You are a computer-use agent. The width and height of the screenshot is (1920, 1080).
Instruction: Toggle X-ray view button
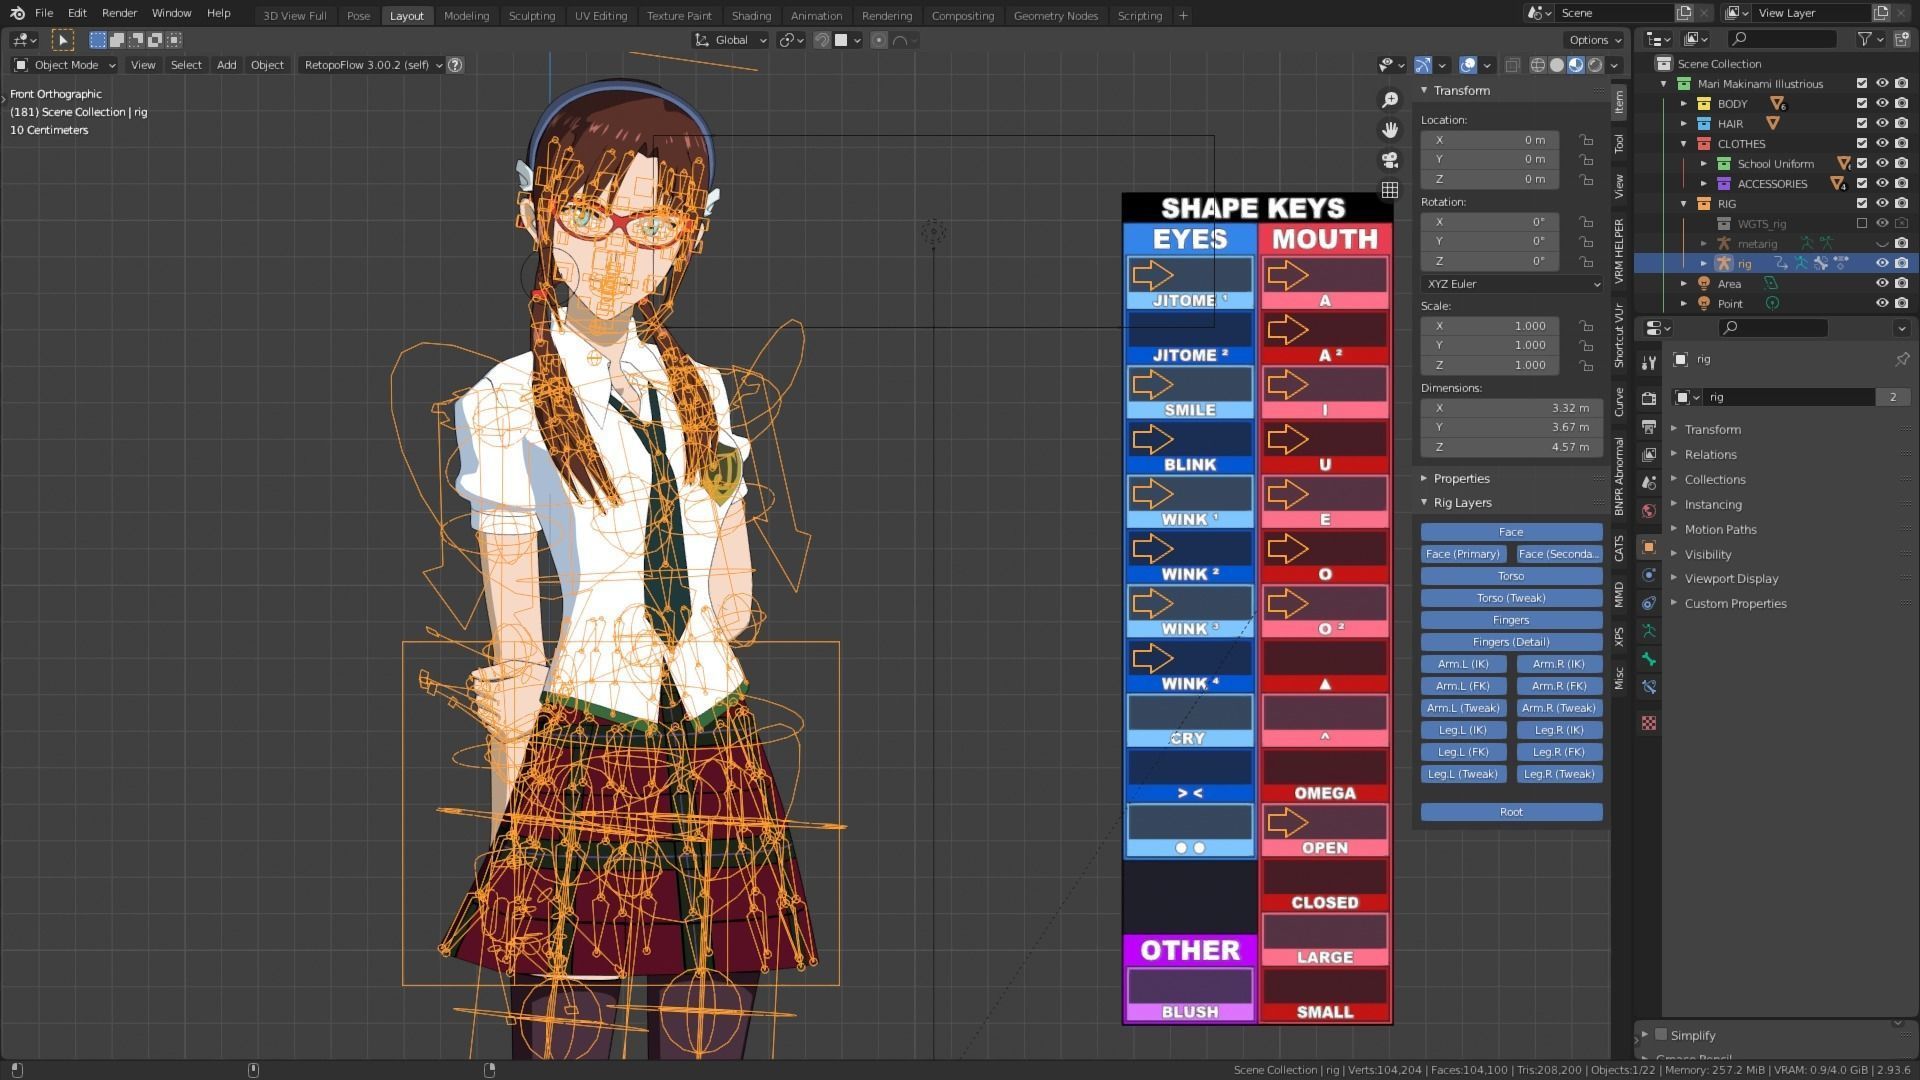pos(1512,65)
